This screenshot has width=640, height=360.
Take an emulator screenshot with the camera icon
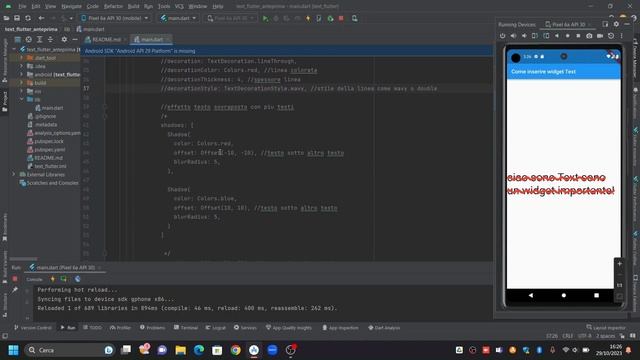point(589,36)
